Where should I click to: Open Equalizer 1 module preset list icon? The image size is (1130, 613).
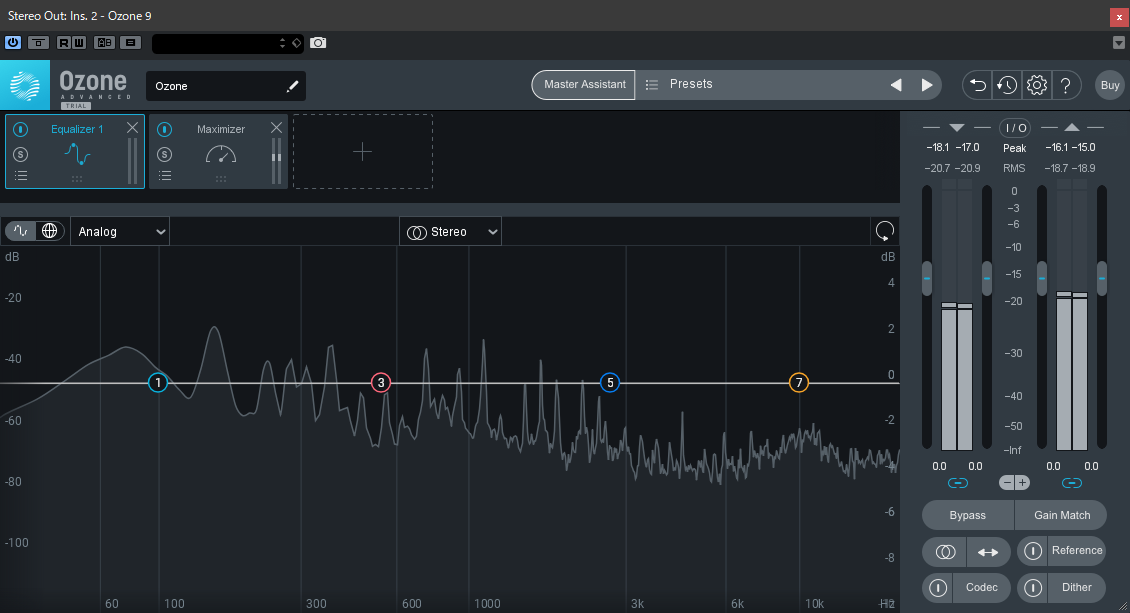[21, 176]
